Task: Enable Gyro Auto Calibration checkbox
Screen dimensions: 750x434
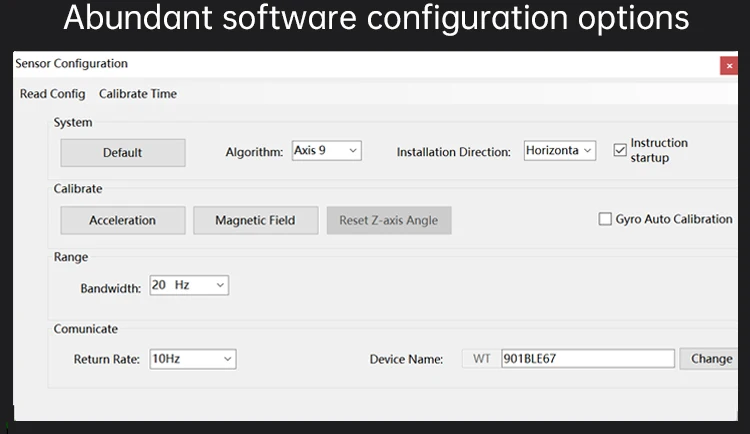Action: [x=605, y=219]
